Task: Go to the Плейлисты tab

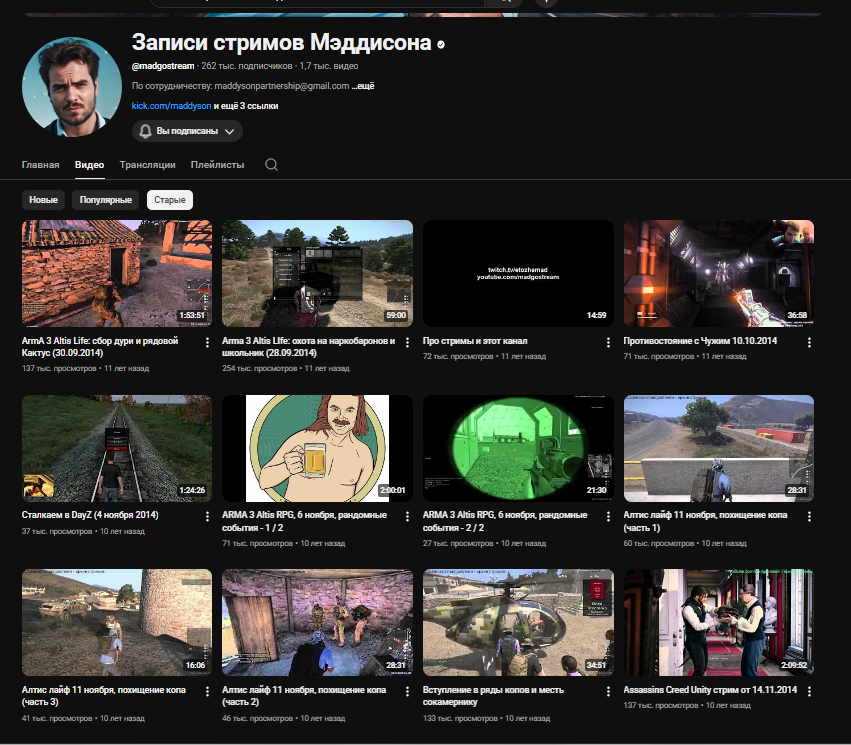Action: [217, 164]
